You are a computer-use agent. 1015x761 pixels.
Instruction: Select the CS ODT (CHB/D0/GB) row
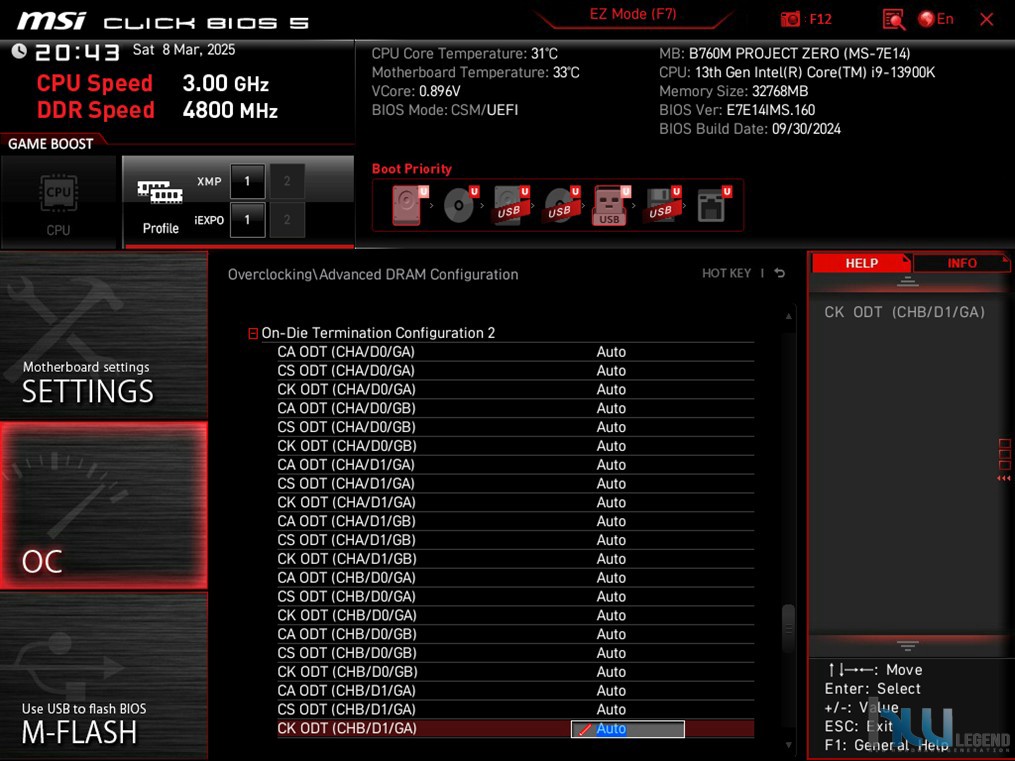pos(515,652)
